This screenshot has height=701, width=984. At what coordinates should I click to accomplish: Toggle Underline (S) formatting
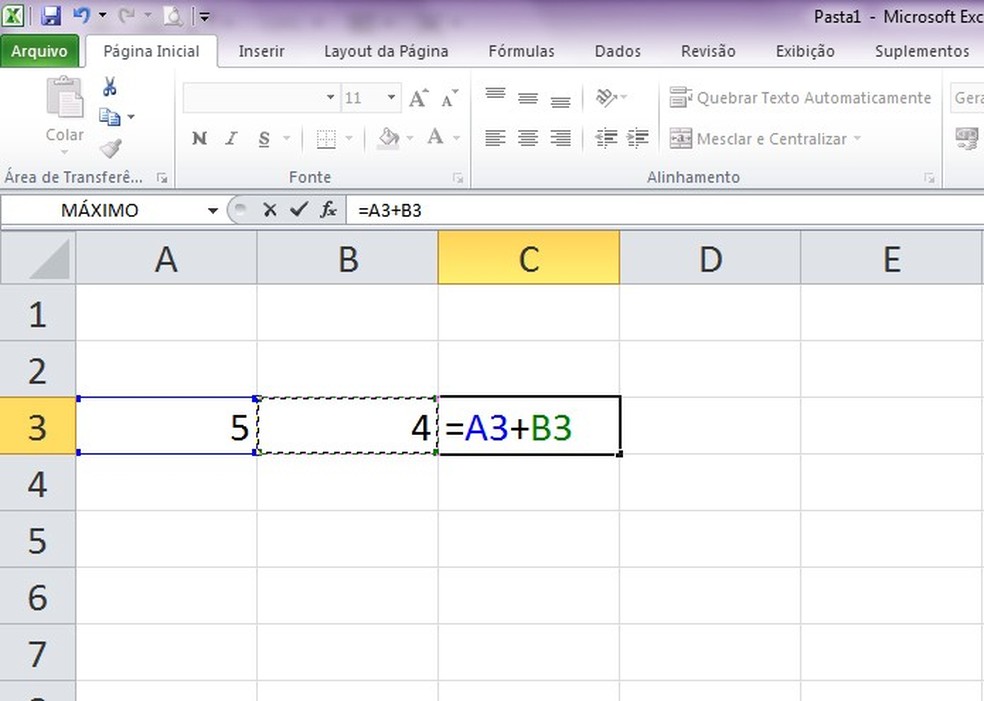coord(264,138)
